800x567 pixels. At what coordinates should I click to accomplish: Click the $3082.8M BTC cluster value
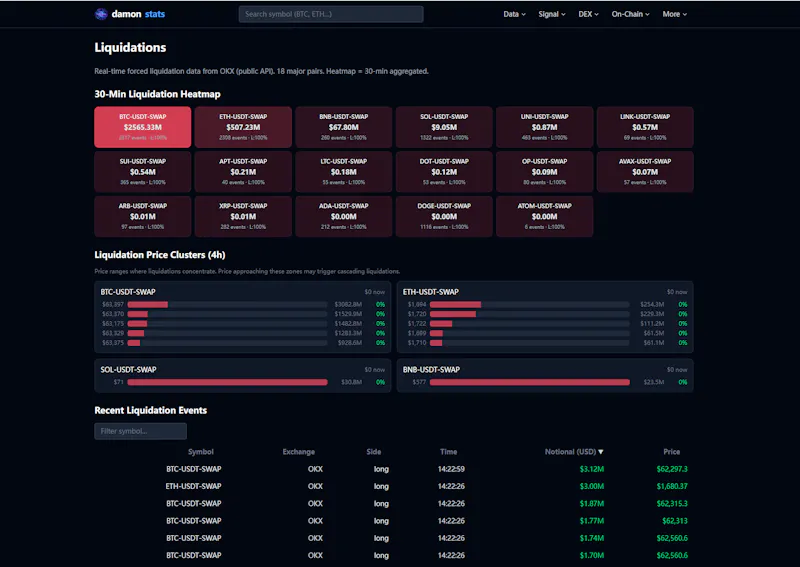pyautogui.click(x=348, y=305)
